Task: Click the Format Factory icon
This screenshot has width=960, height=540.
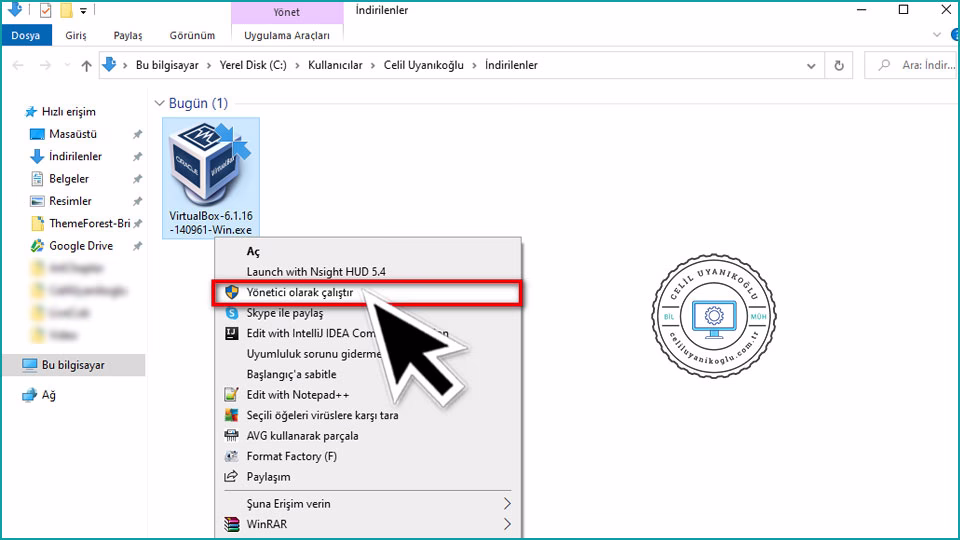Action: (x=231, y=456)
